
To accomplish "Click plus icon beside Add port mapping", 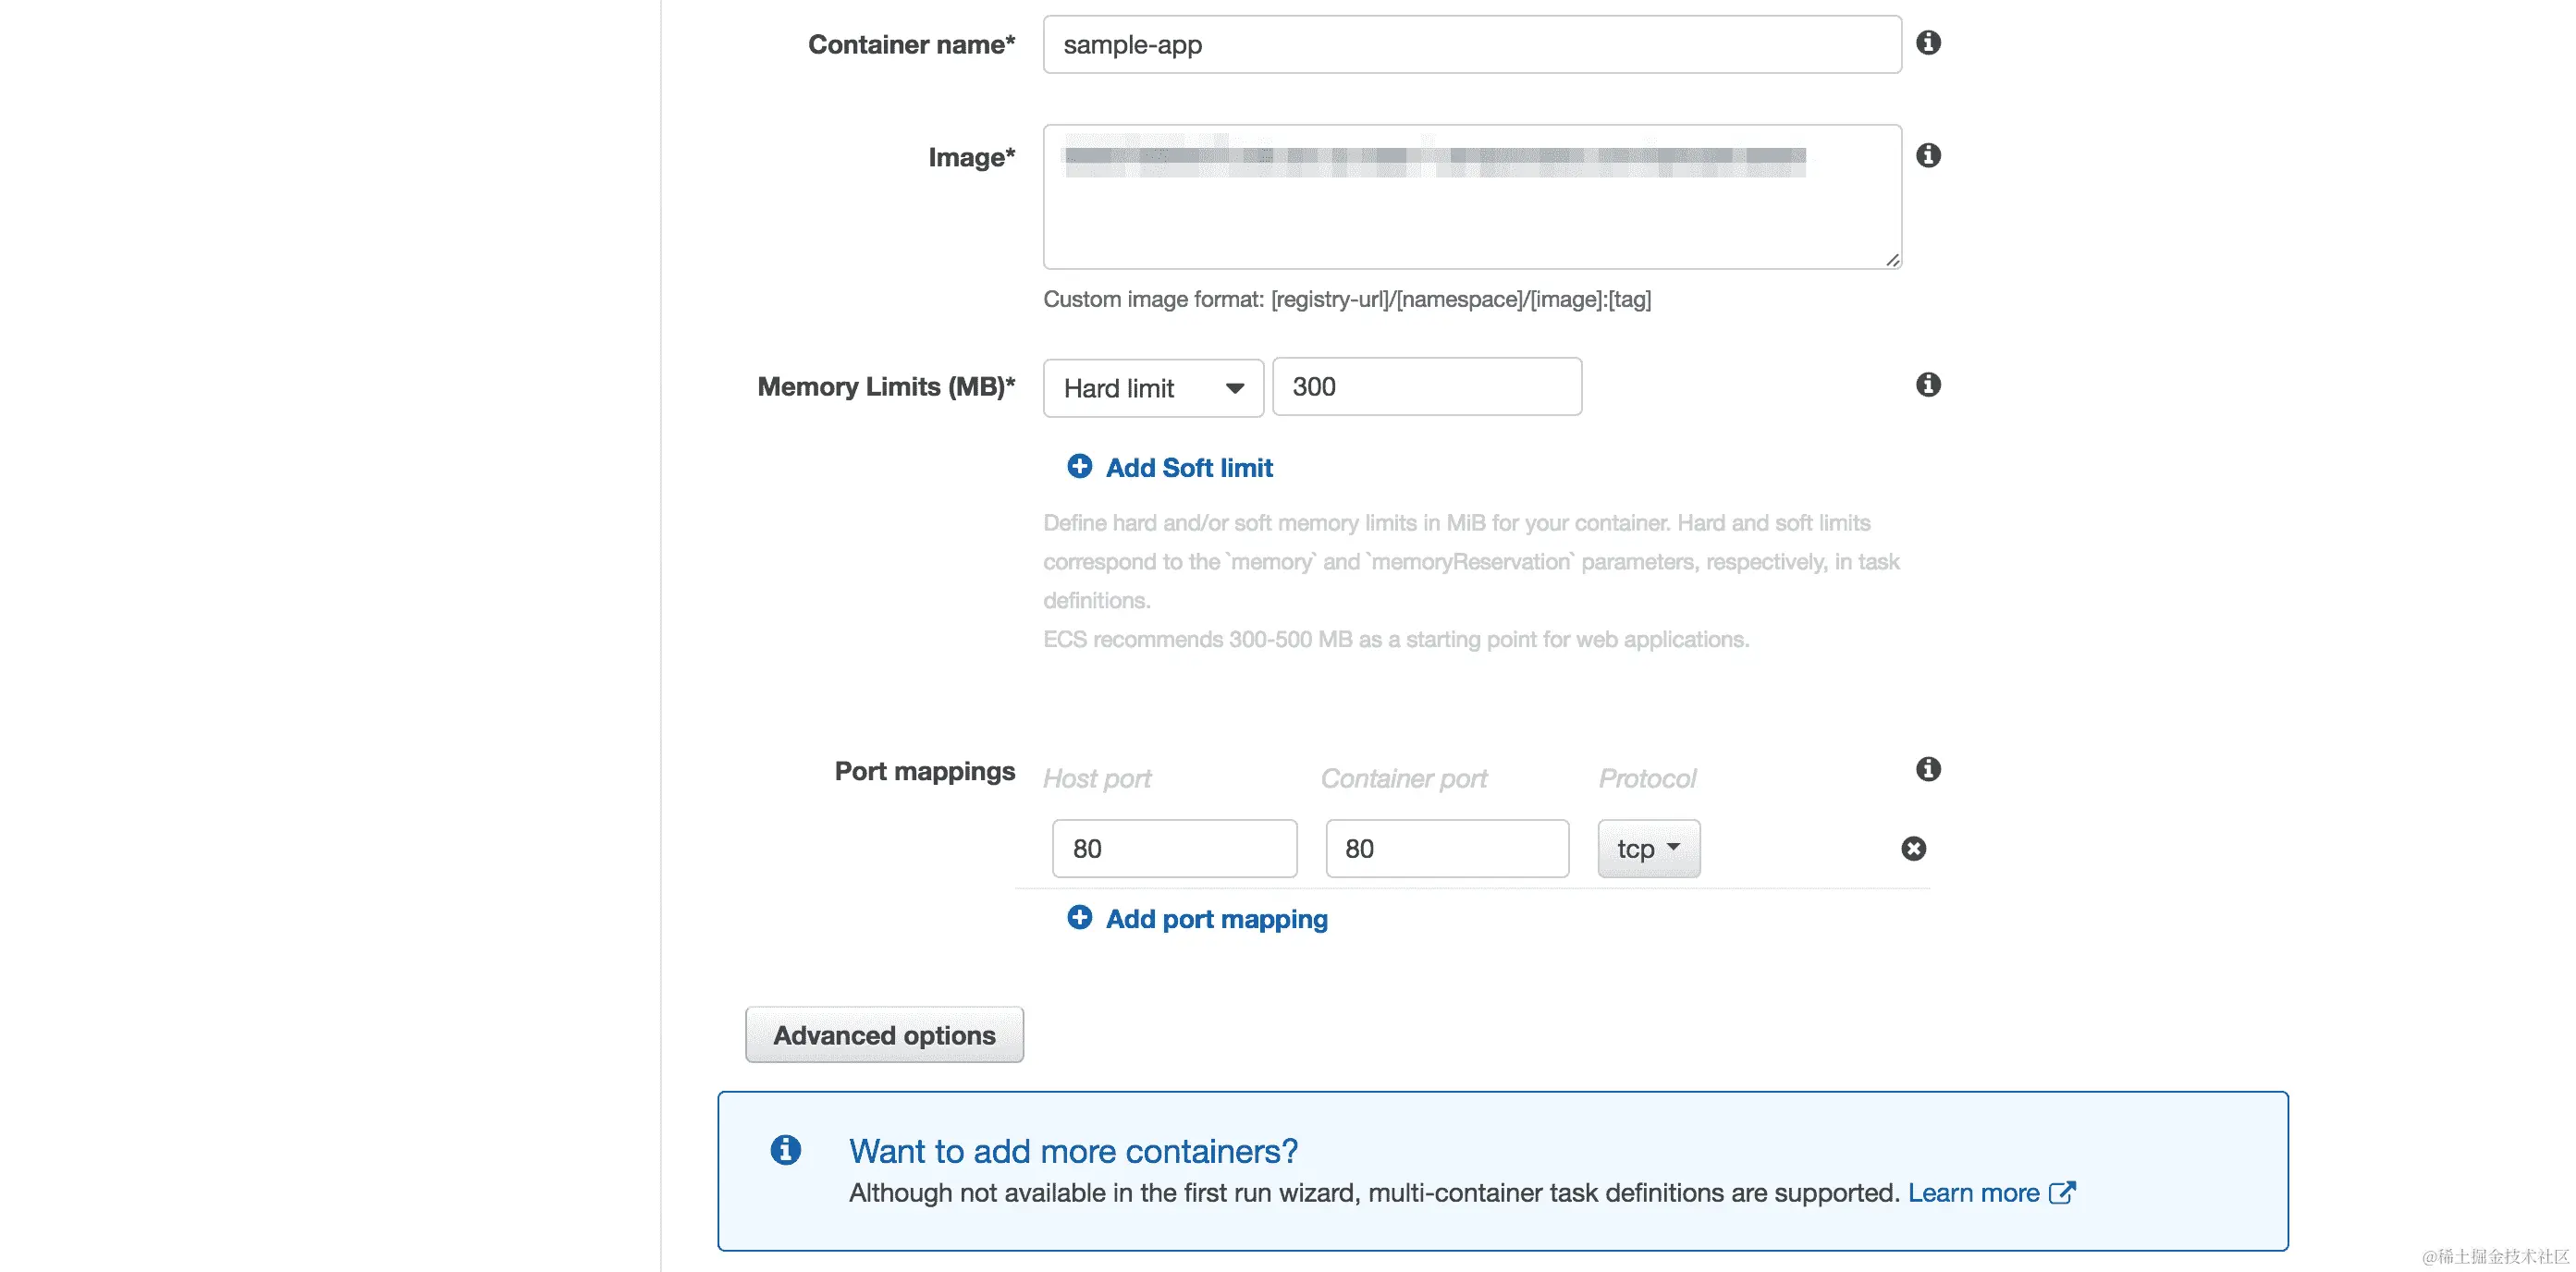I will point(1079,918).
